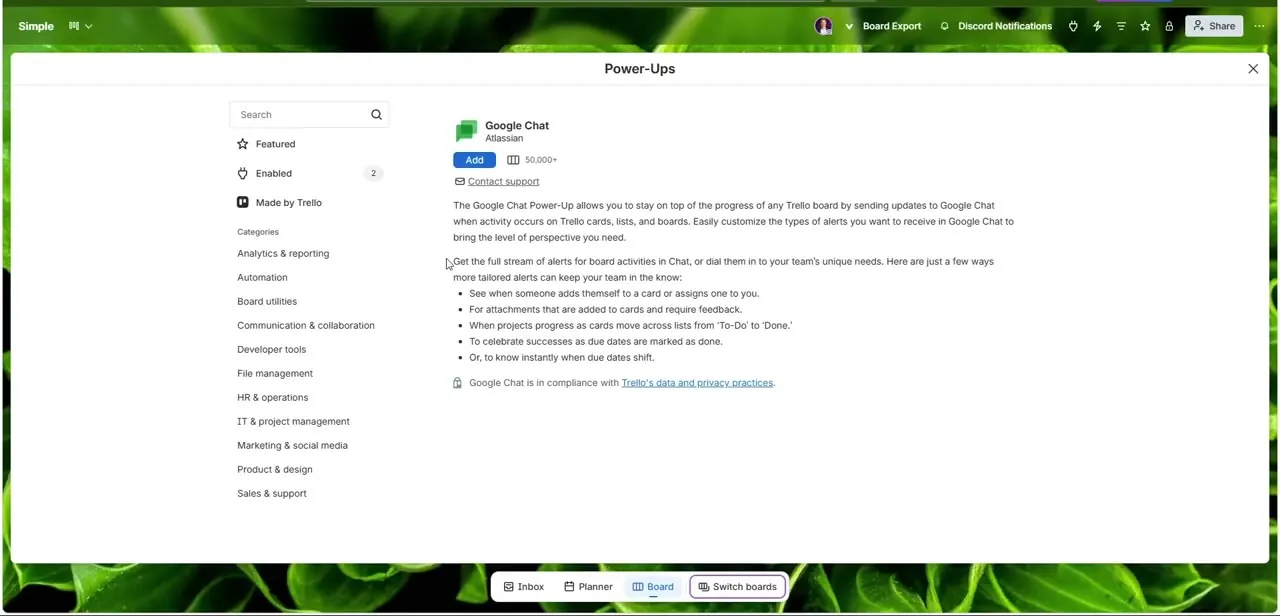Open Board utilities category
This screenshot has height=616, width=1280.
tap(267, 302)
